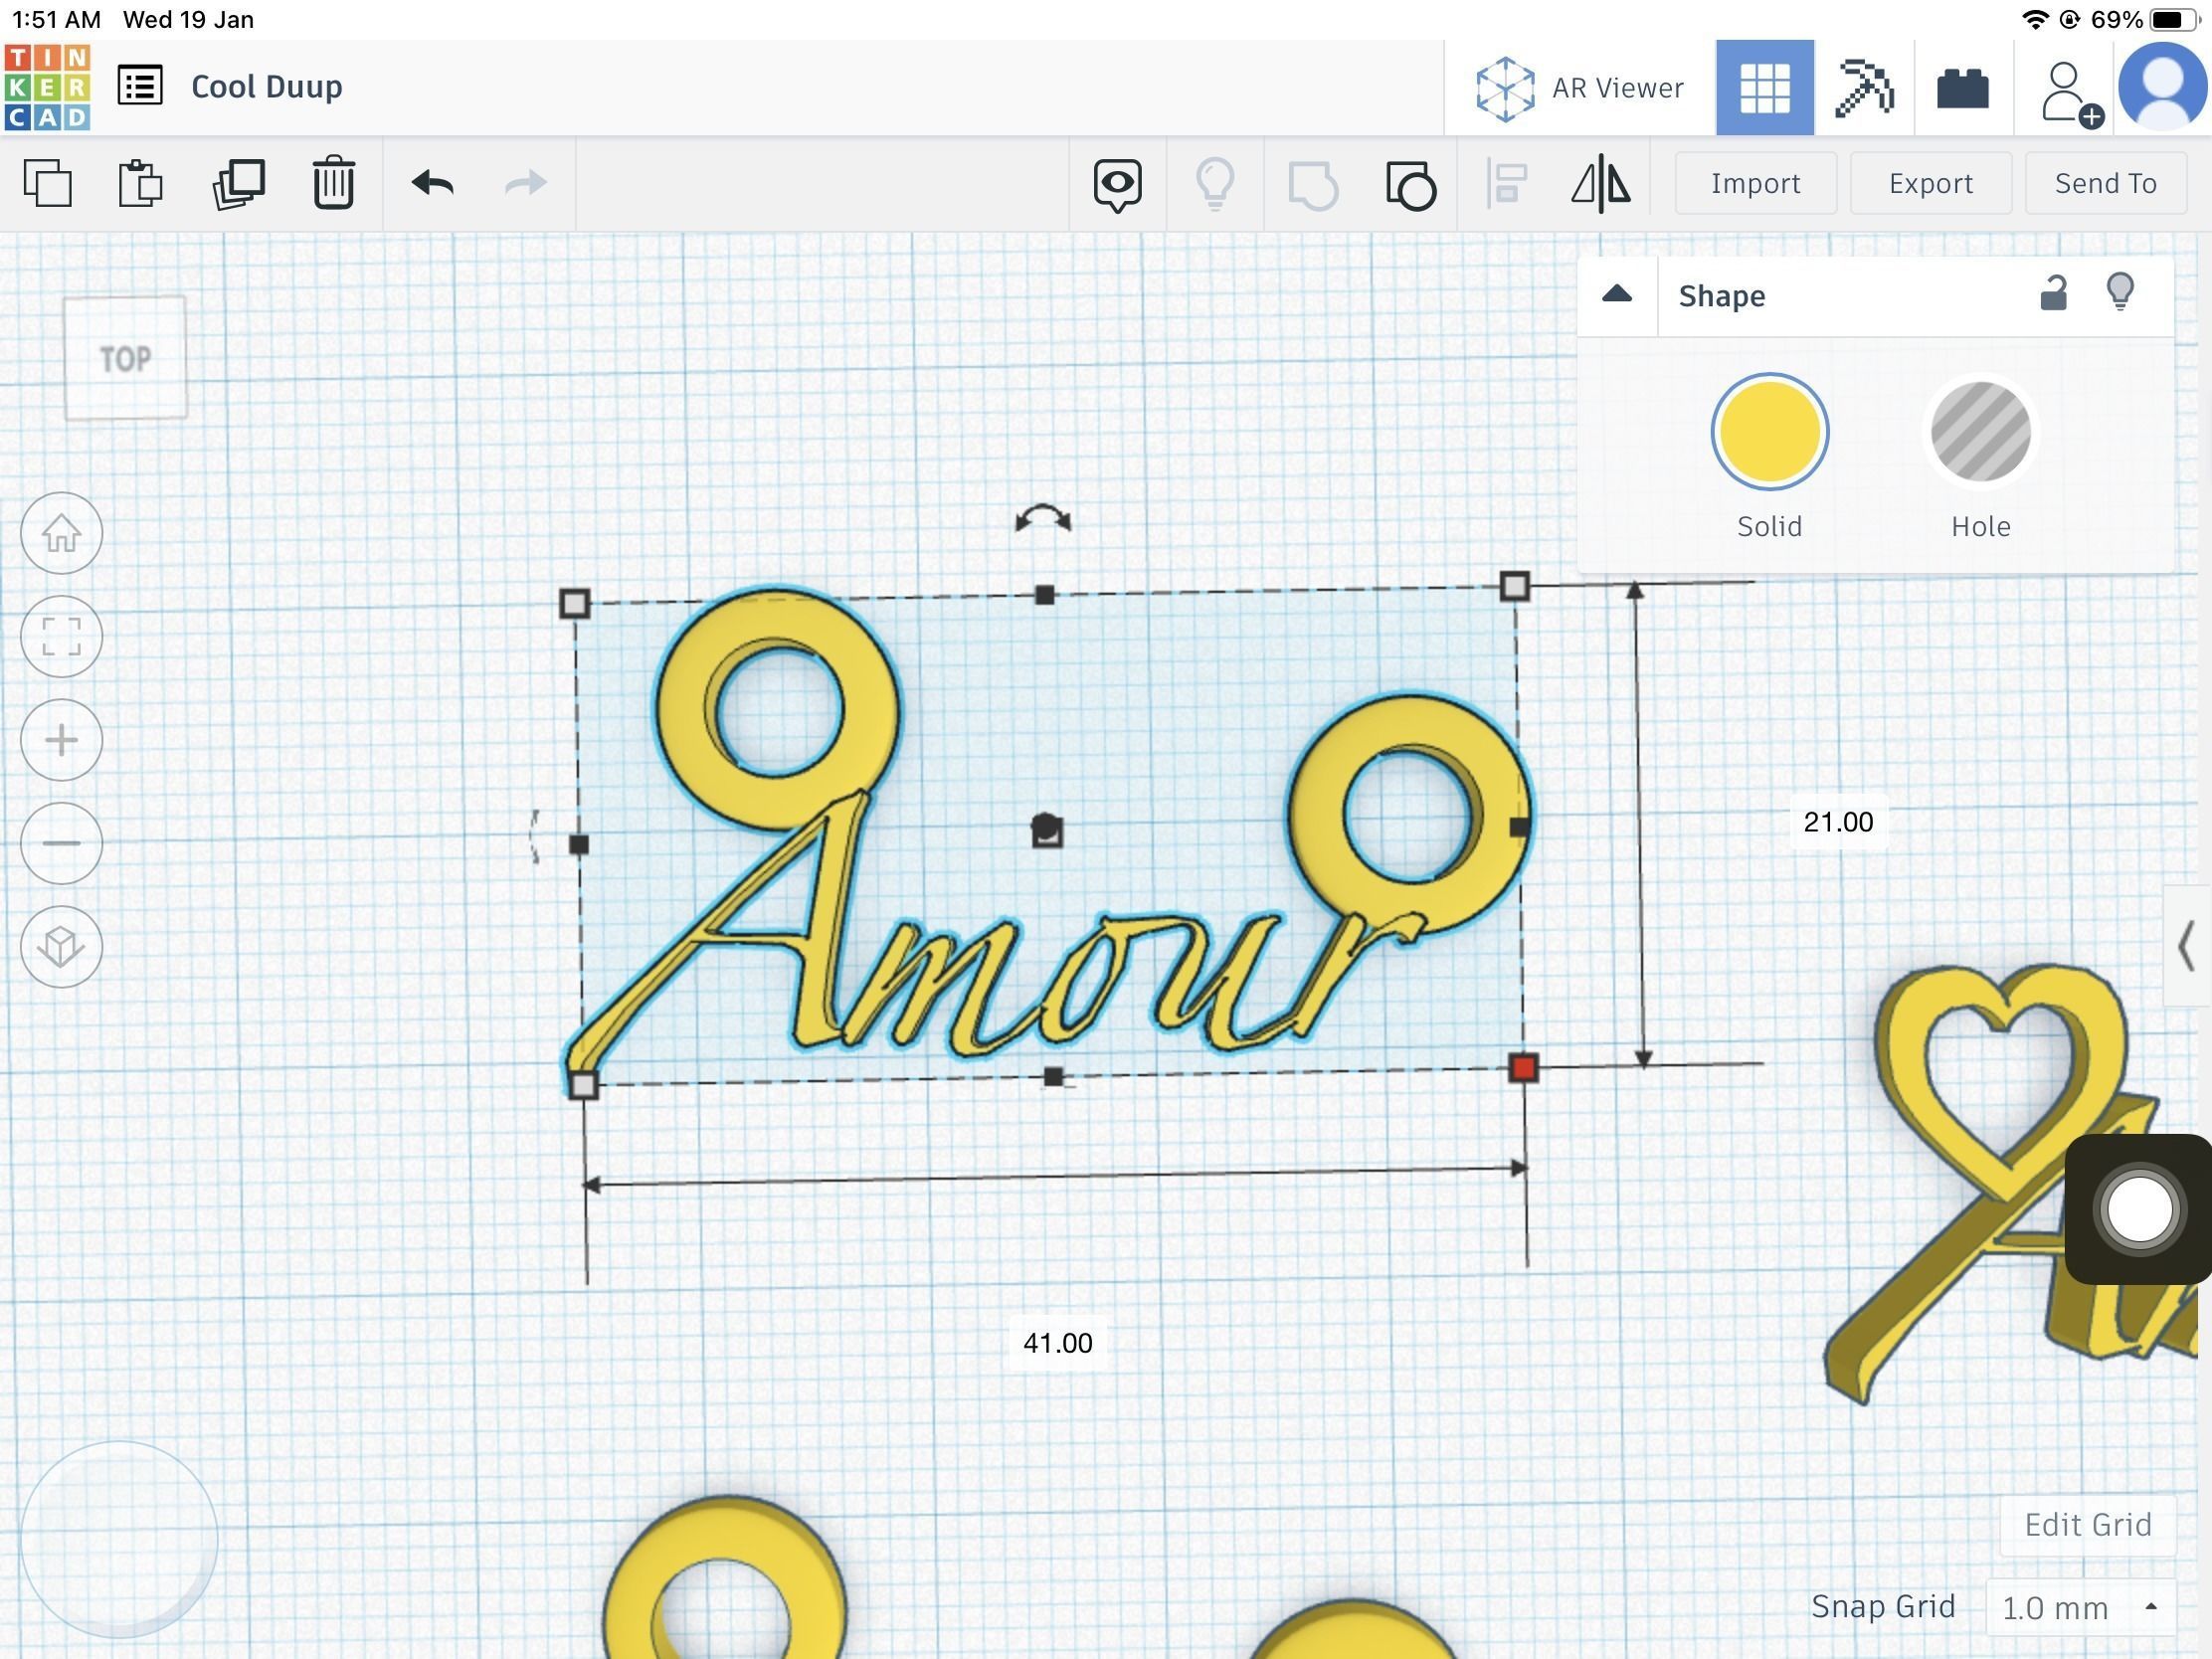Collapse the Shape panel arrow
This screenshot has width=2212, height=1659.
[x=1617, y=295]
